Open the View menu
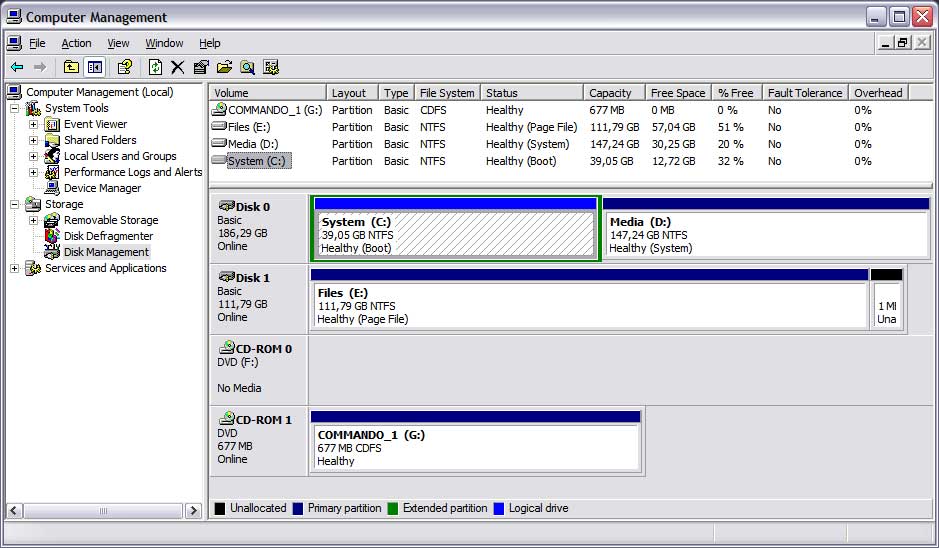The height and width of the screenshot is (548, 939). click(118, 43)
